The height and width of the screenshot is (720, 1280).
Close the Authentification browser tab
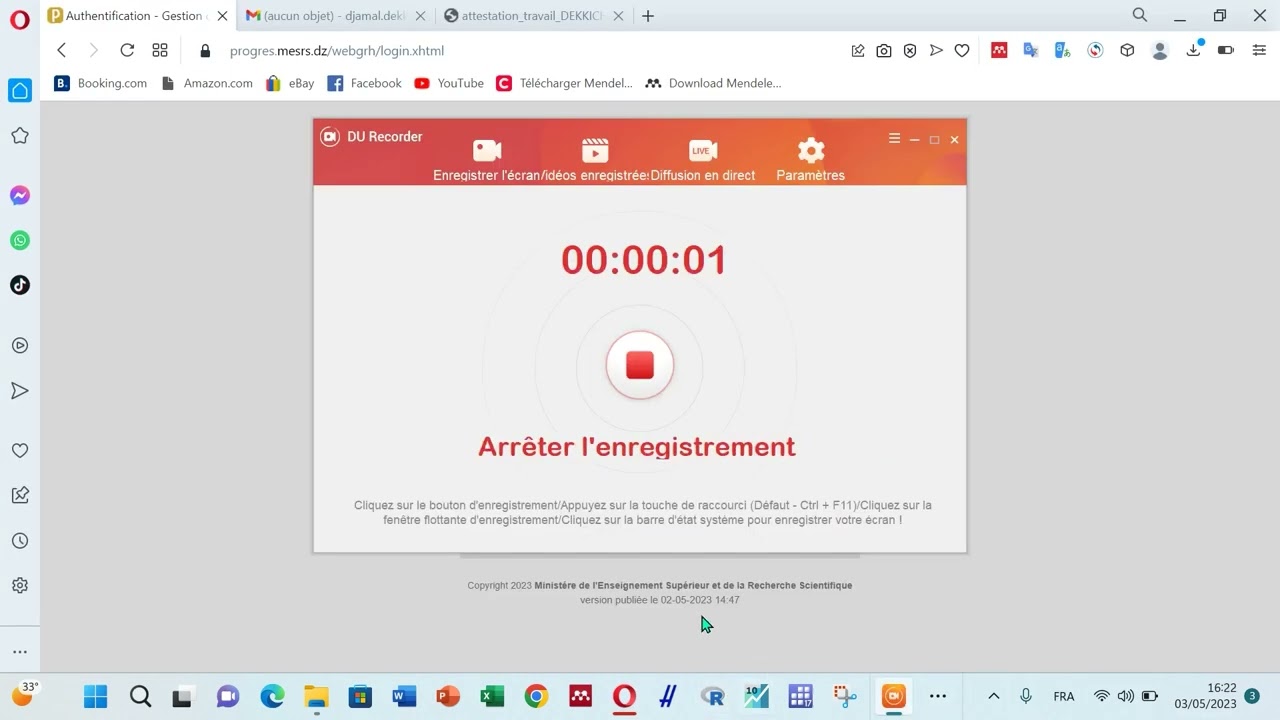(x=222, y=16)
